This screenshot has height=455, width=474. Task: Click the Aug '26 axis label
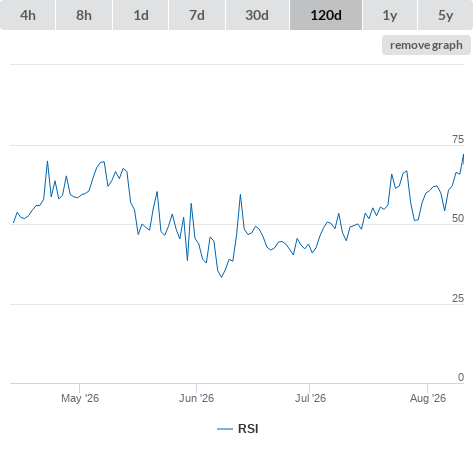click(428, 398)
